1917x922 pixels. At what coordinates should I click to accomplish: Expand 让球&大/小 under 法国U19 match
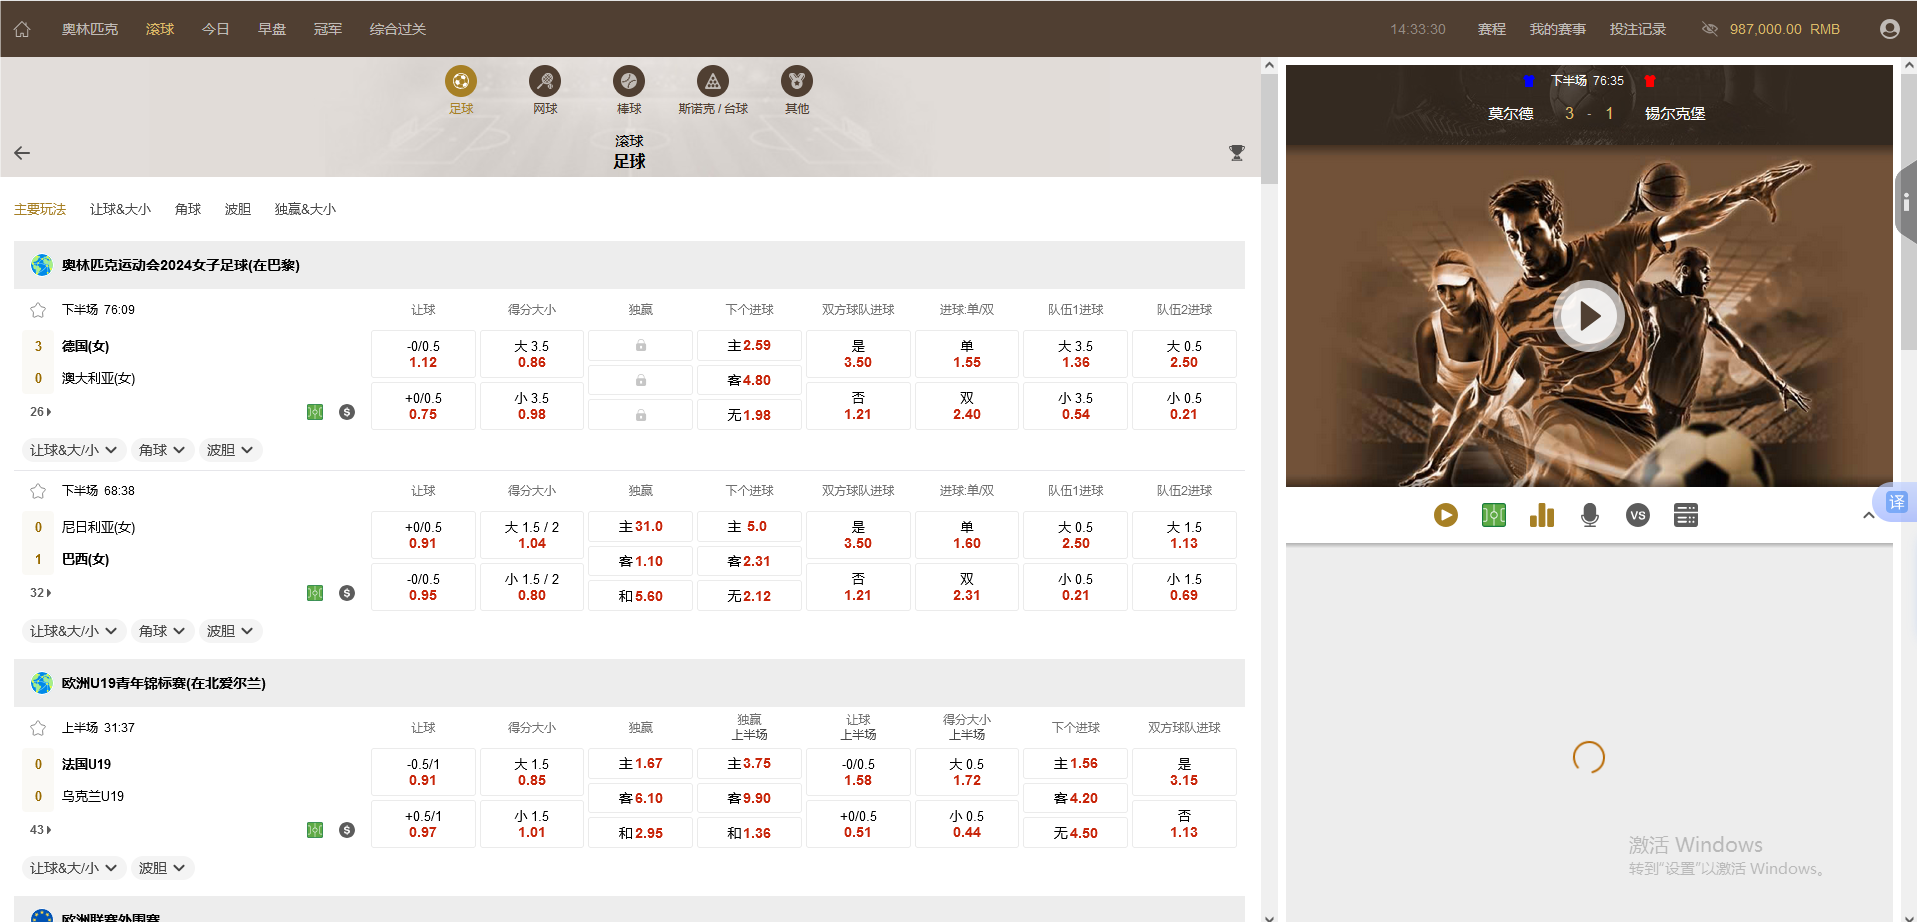point(74,868)
